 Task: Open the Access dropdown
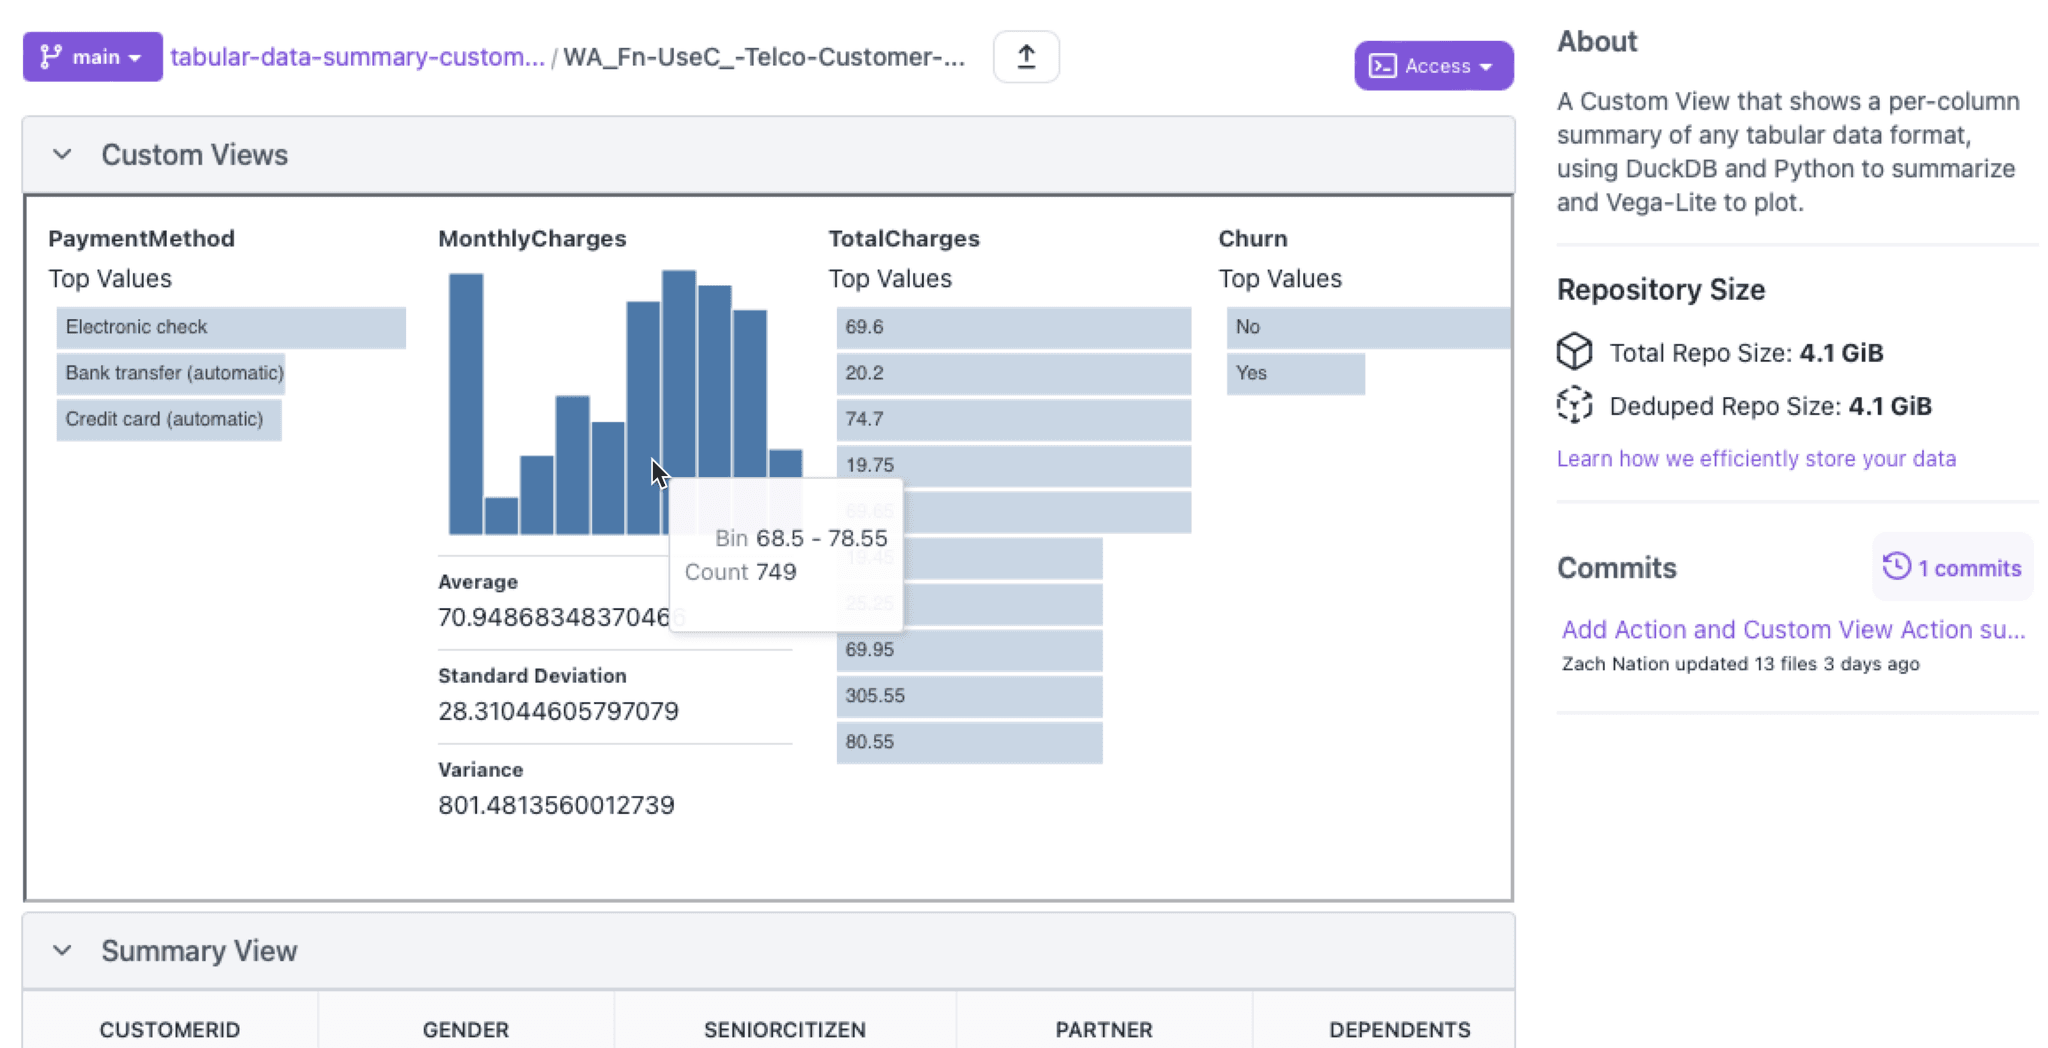point(1434,65)
